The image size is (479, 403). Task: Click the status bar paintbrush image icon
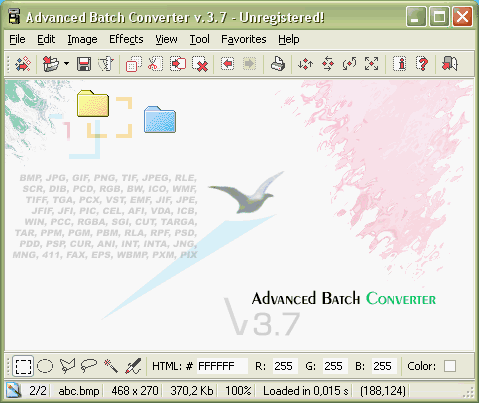[x=14, y=390]
